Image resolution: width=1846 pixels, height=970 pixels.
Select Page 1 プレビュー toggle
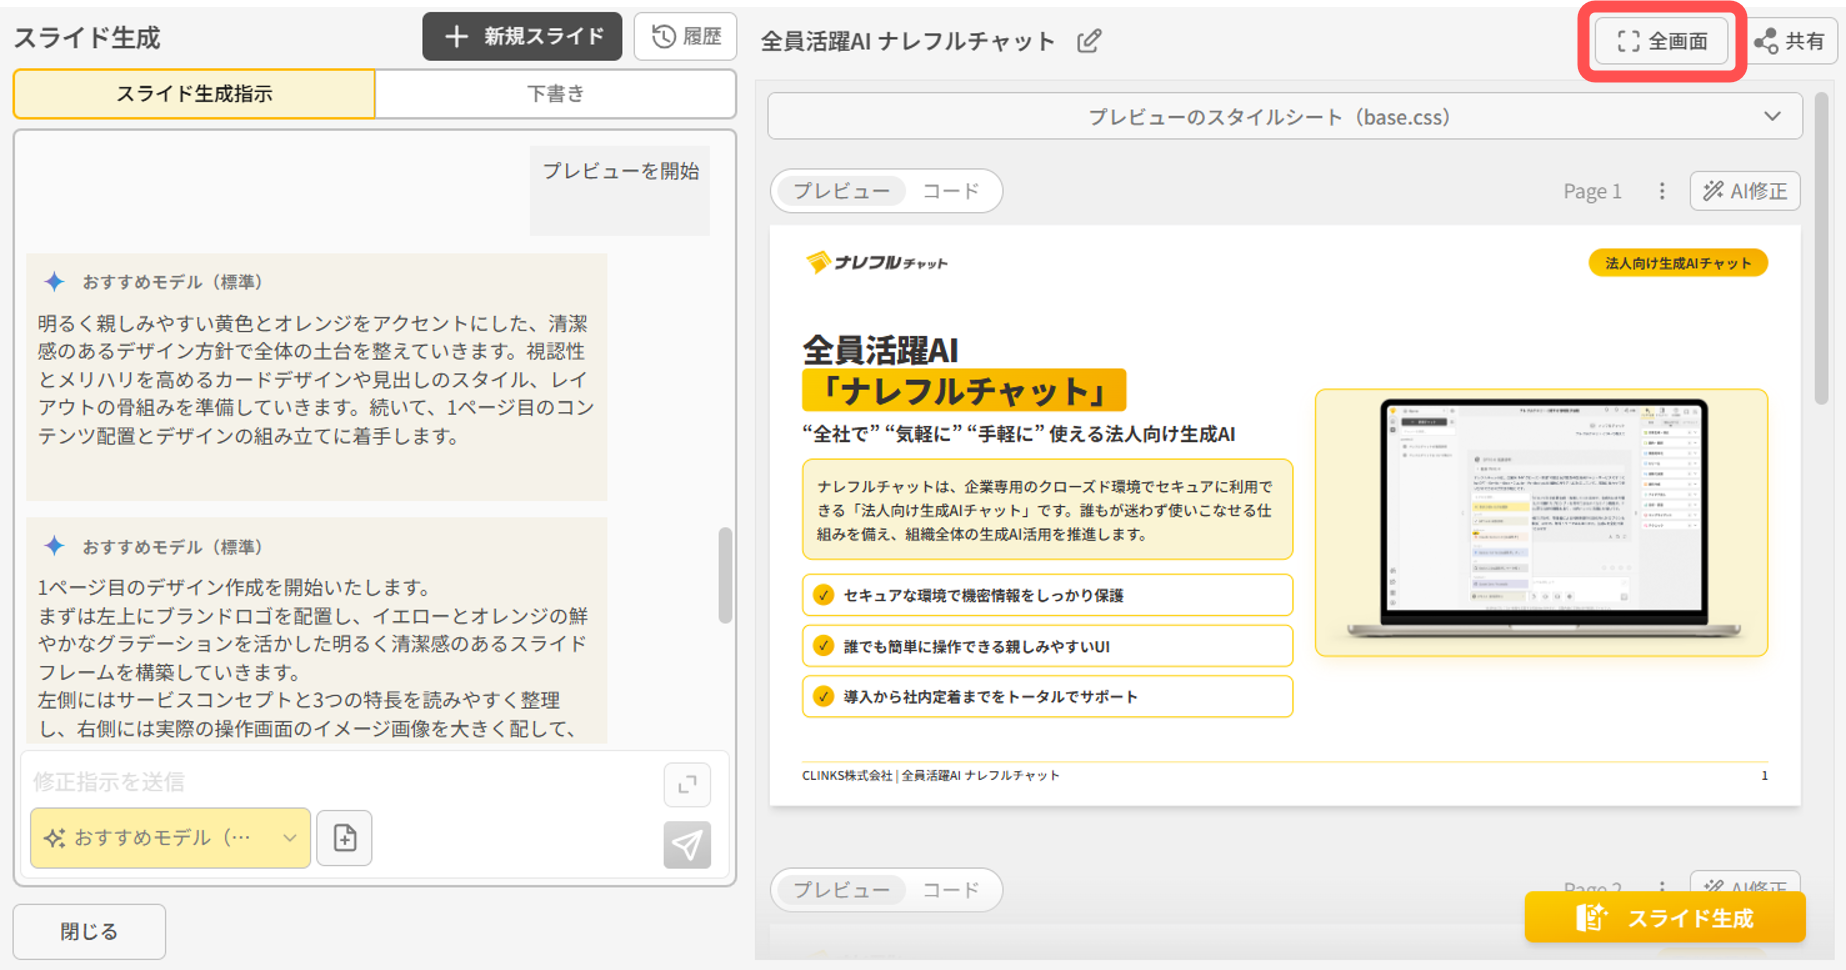[x=841, y=191]
